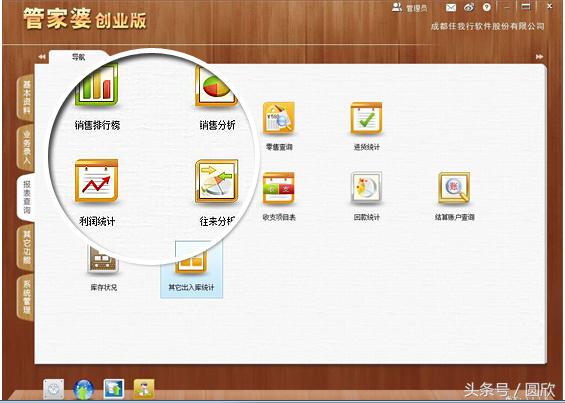
Task: Maximize the 管家婆 window
Action: coord(526,7)
